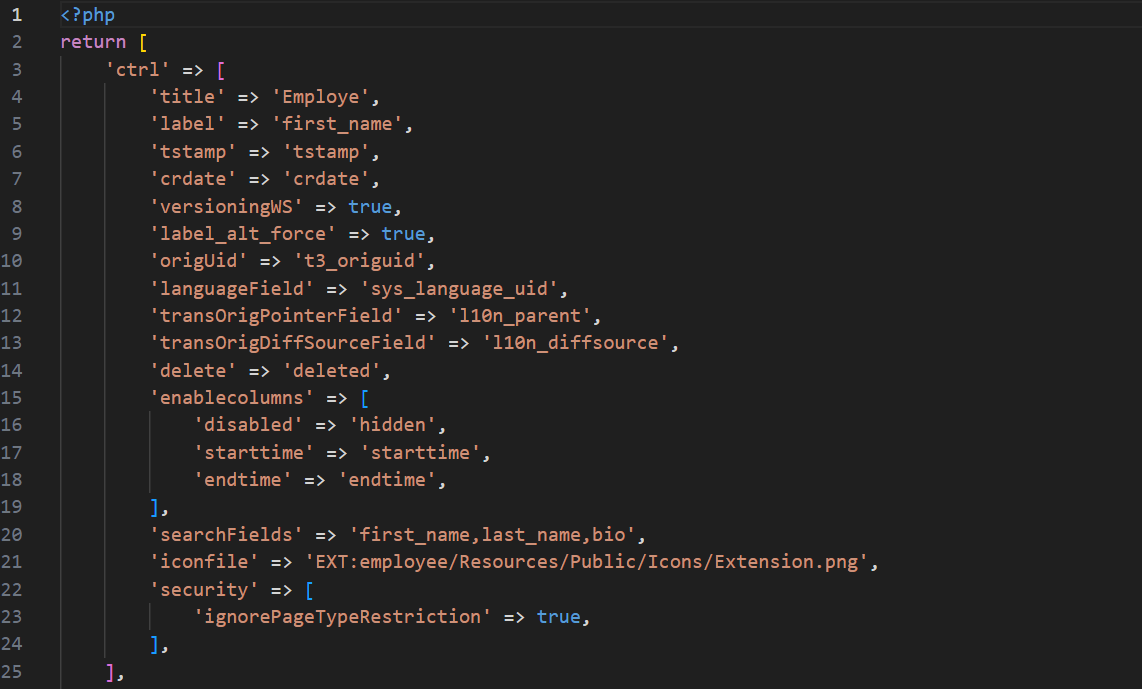Click the 'searchFields' key
Screen dimensions: 1142x689
(226, 534)
